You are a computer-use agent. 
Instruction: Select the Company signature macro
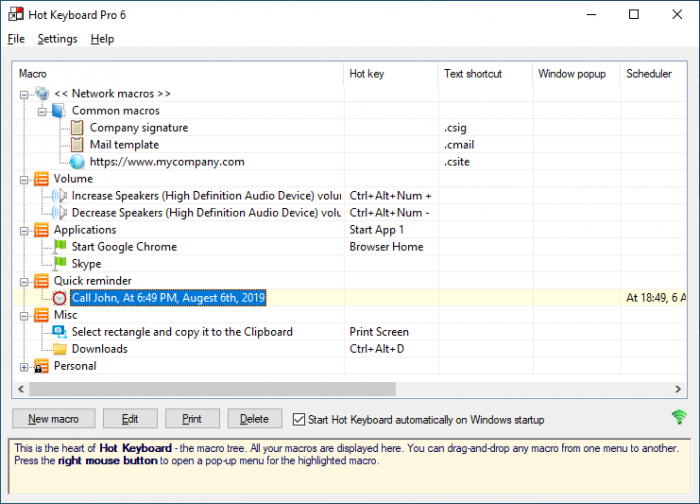click(139, 128)
